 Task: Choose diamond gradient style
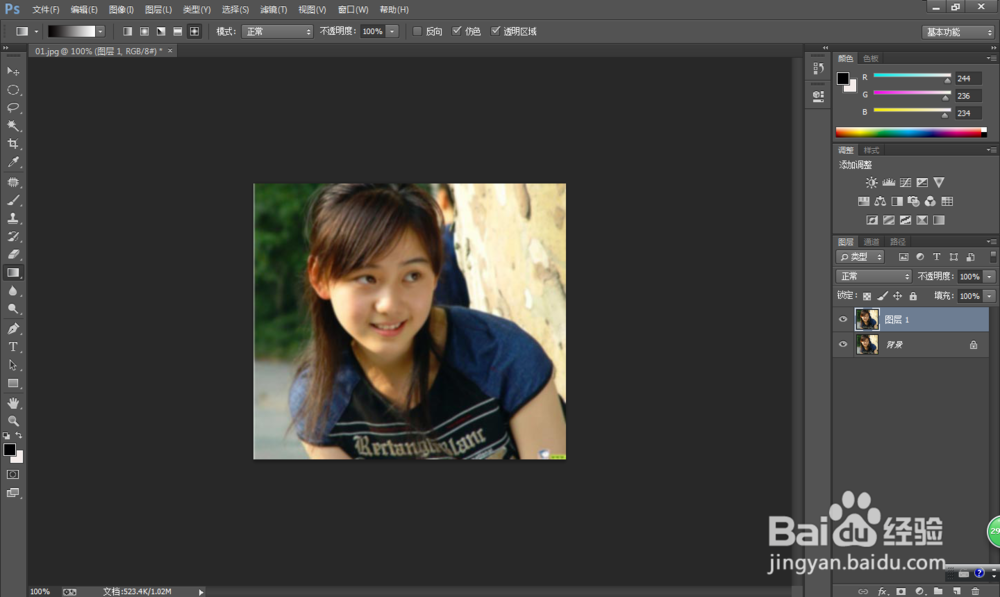click(195, 31)
